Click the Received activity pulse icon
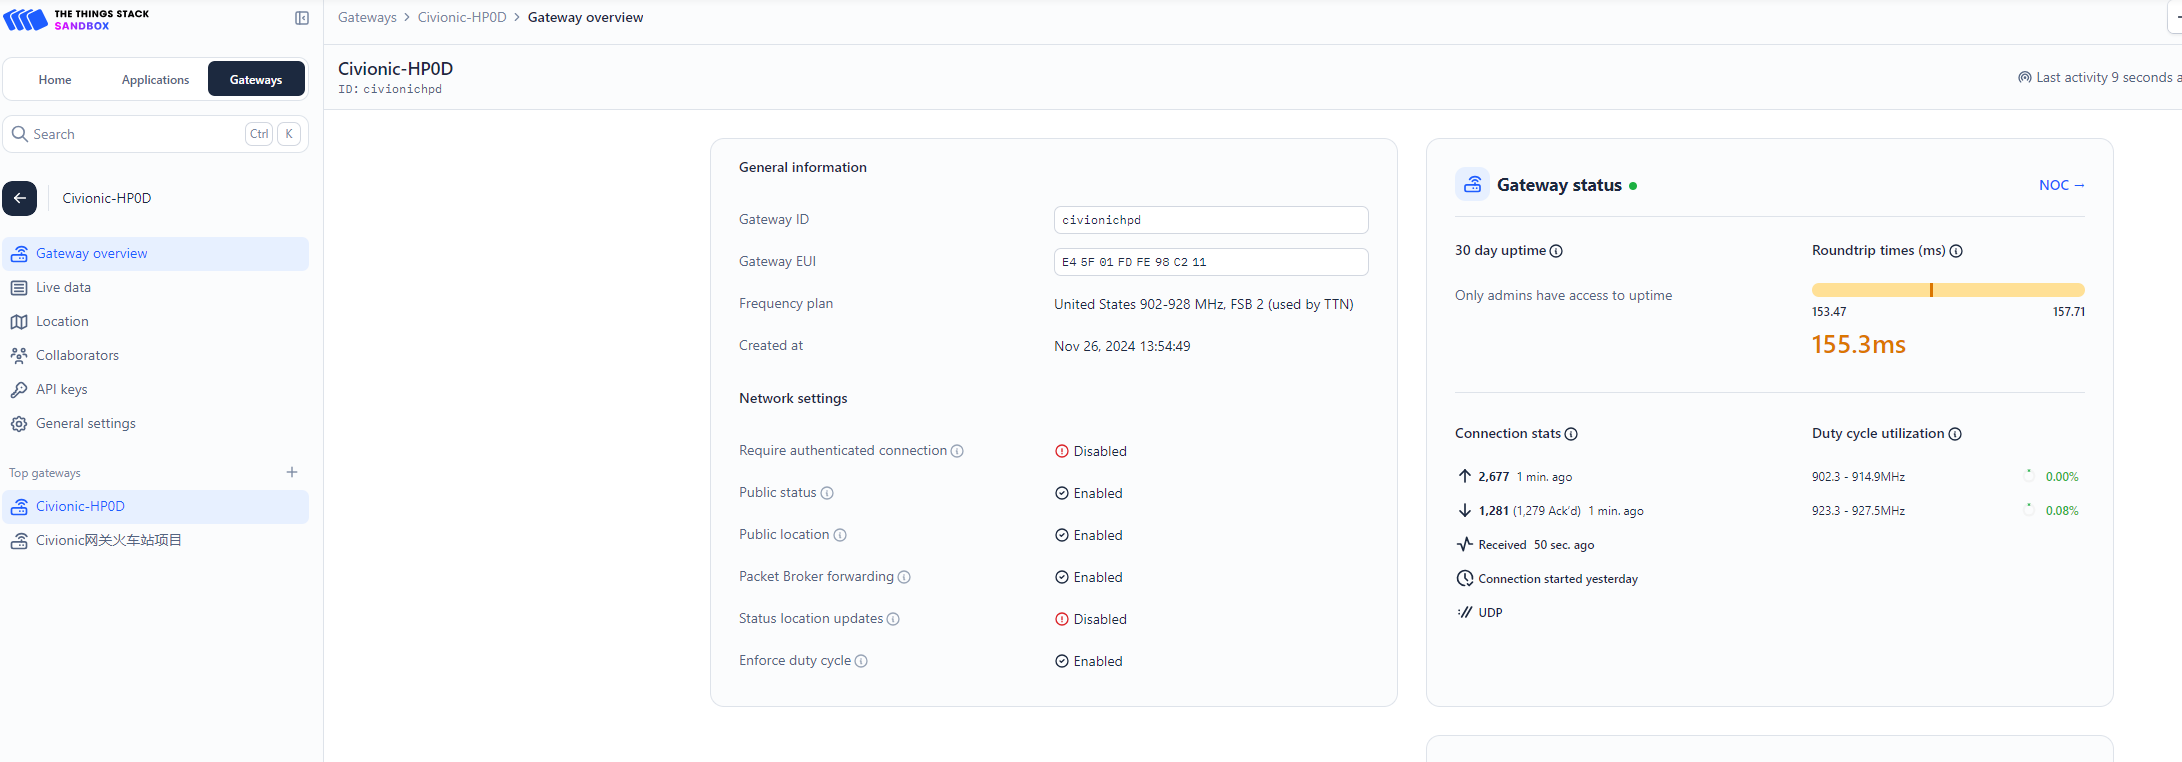2182x762 pixels. [1465, 544]
